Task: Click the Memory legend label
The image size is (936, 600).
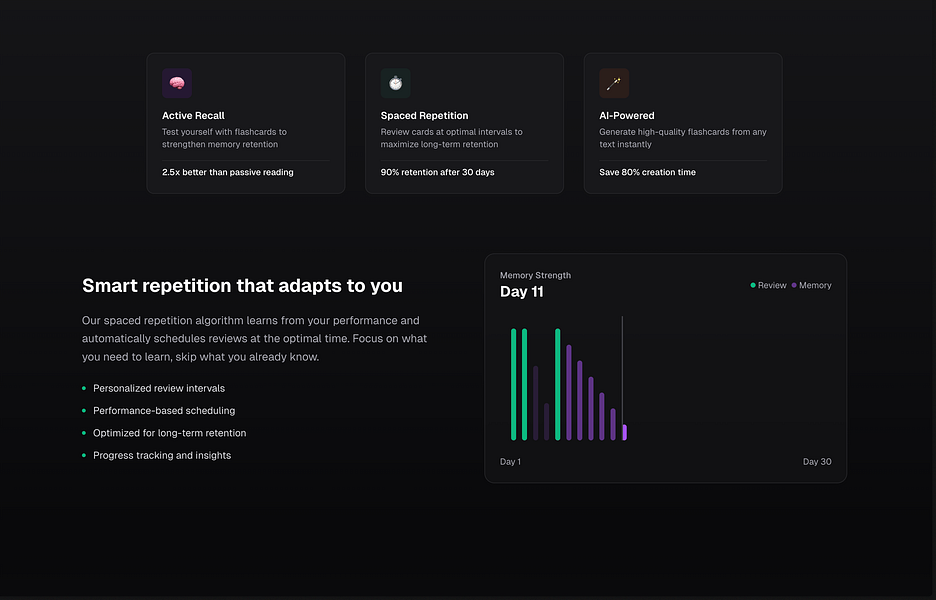Action: click(x=815, y=285)
